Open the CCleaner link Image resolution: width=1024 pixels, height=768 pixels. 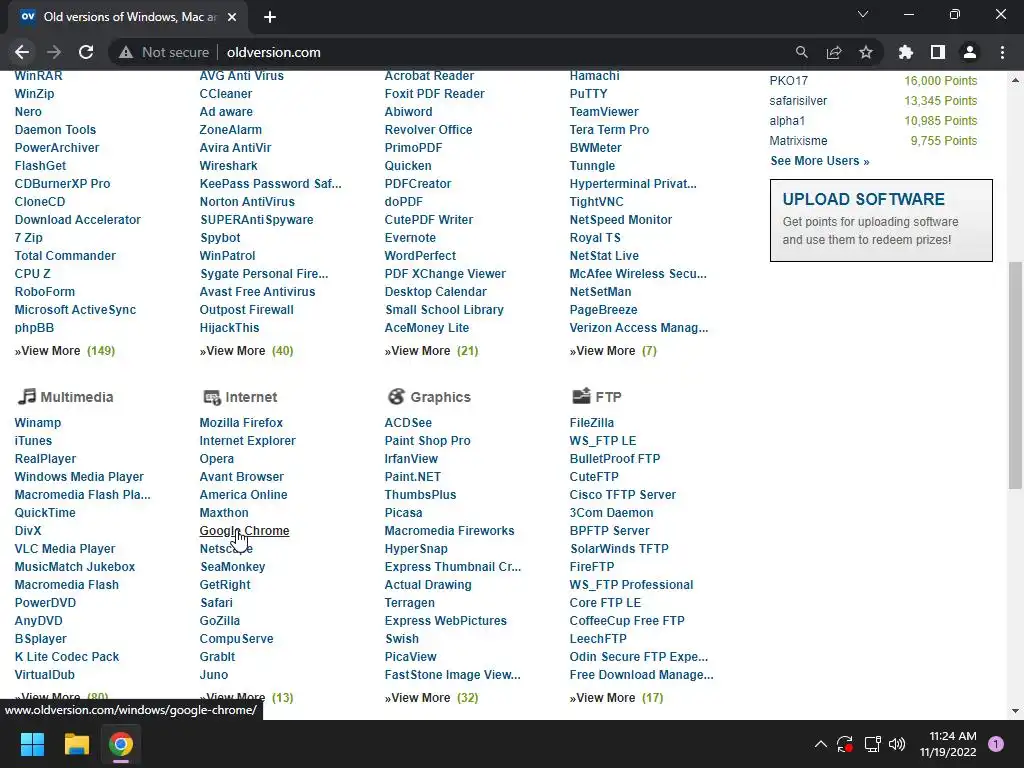point(225,93)
